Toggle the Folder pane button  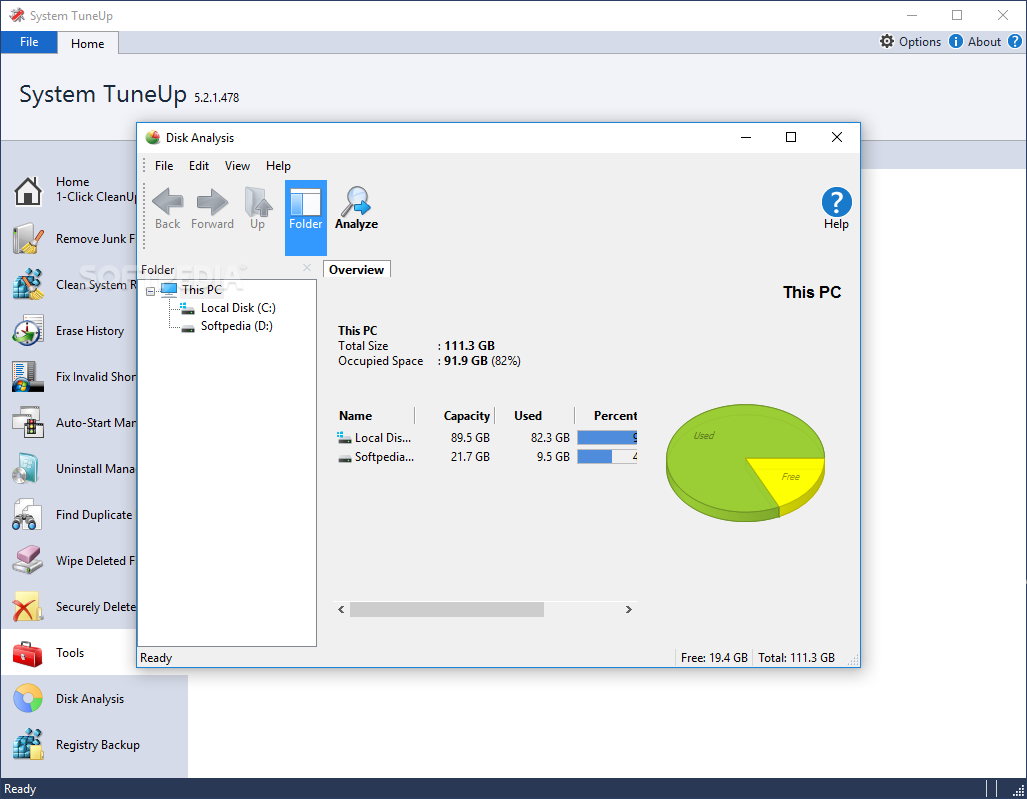305,217
